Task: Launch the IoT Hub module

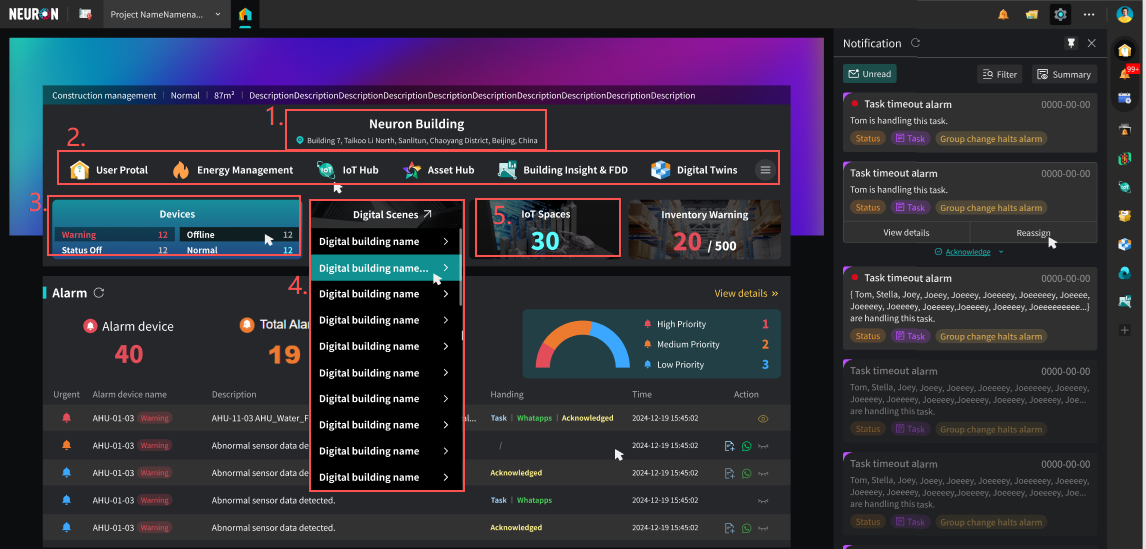Action: pos(348,170)
